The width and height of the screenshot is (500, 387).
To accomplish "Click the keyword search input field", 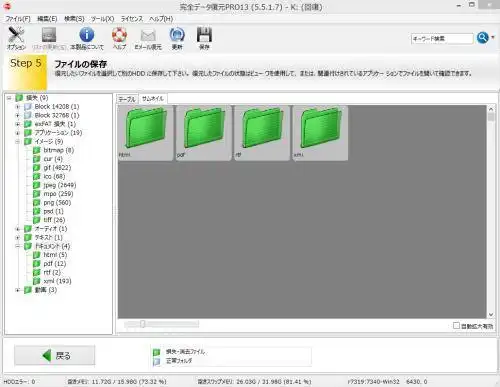I will point(442,38).
